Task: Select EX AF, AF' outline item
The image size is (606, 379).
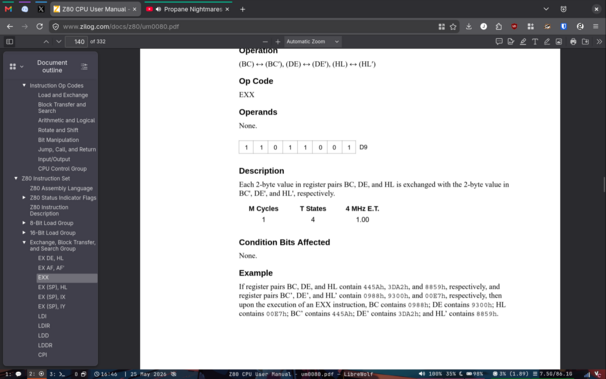Action: click(51, 268)
